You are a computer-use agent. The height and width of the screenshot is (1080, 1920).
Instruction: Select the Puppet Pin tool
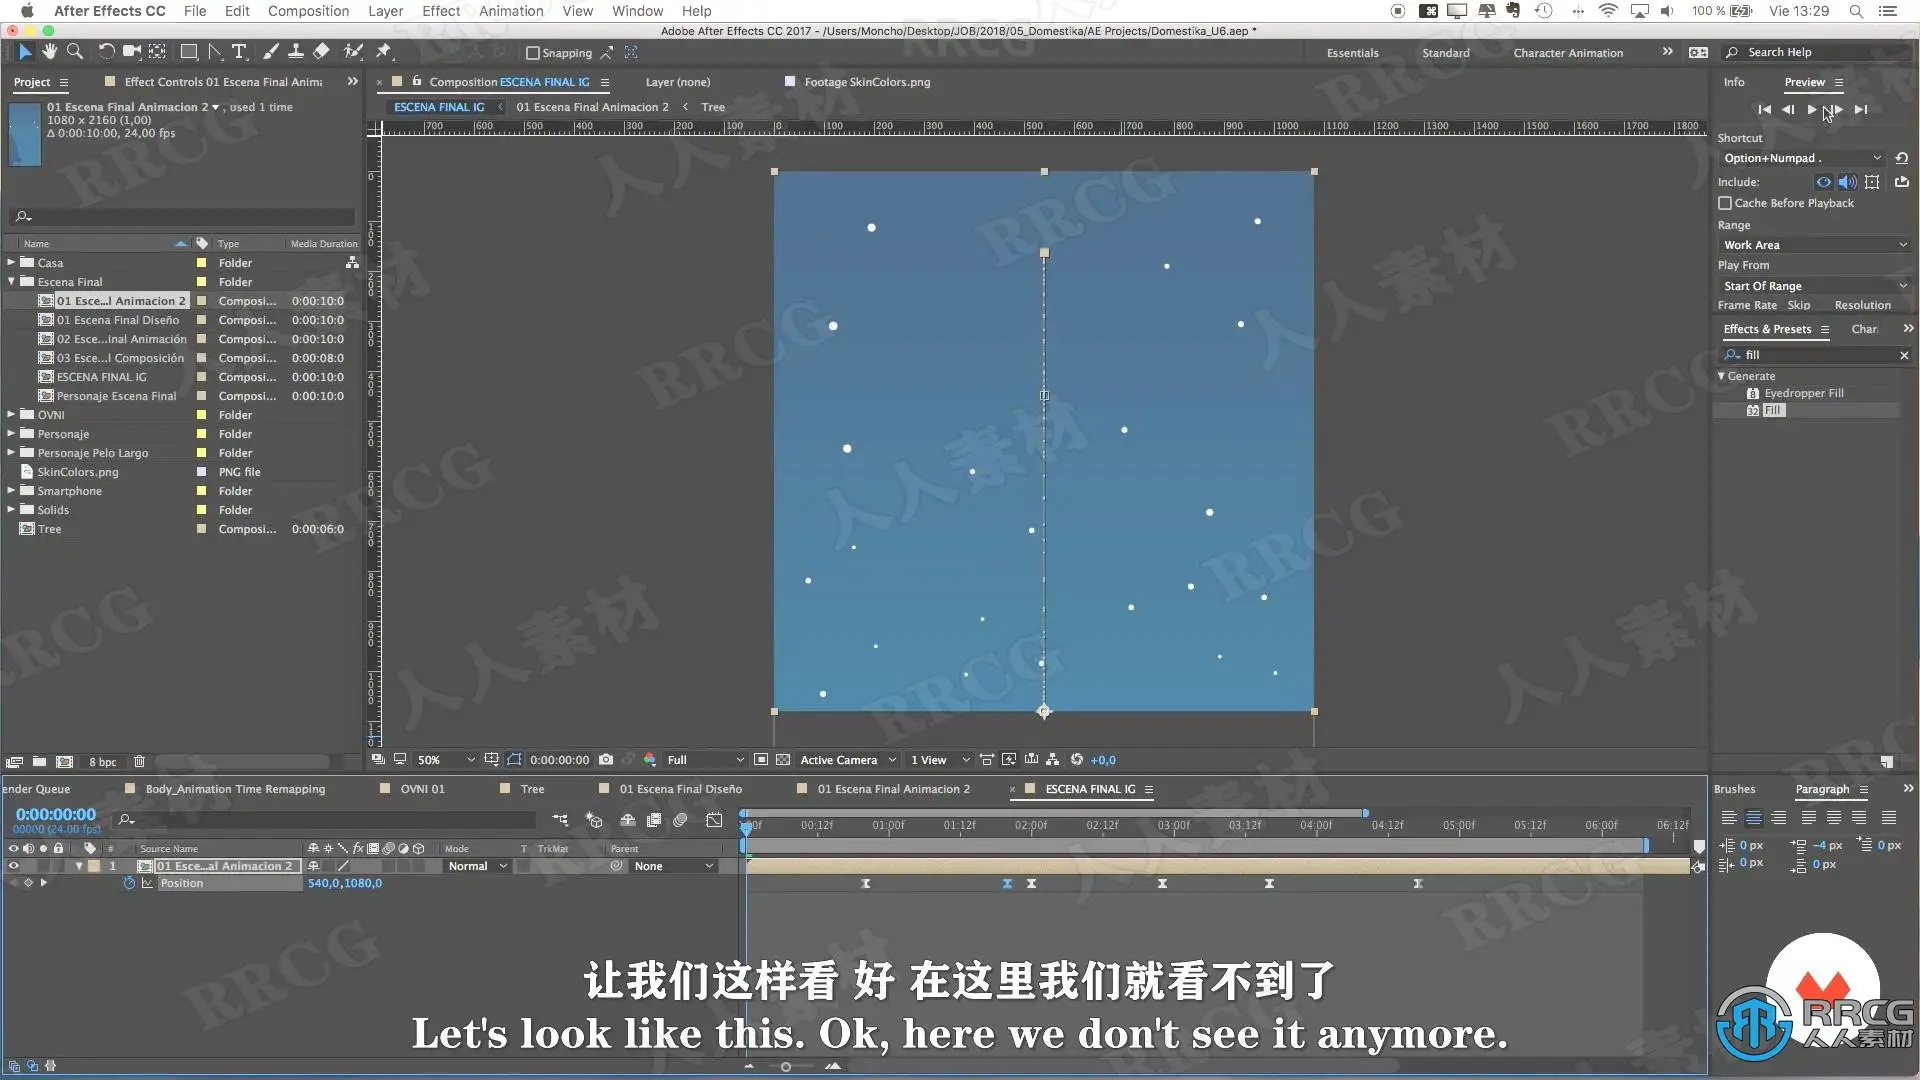[383, 52]
